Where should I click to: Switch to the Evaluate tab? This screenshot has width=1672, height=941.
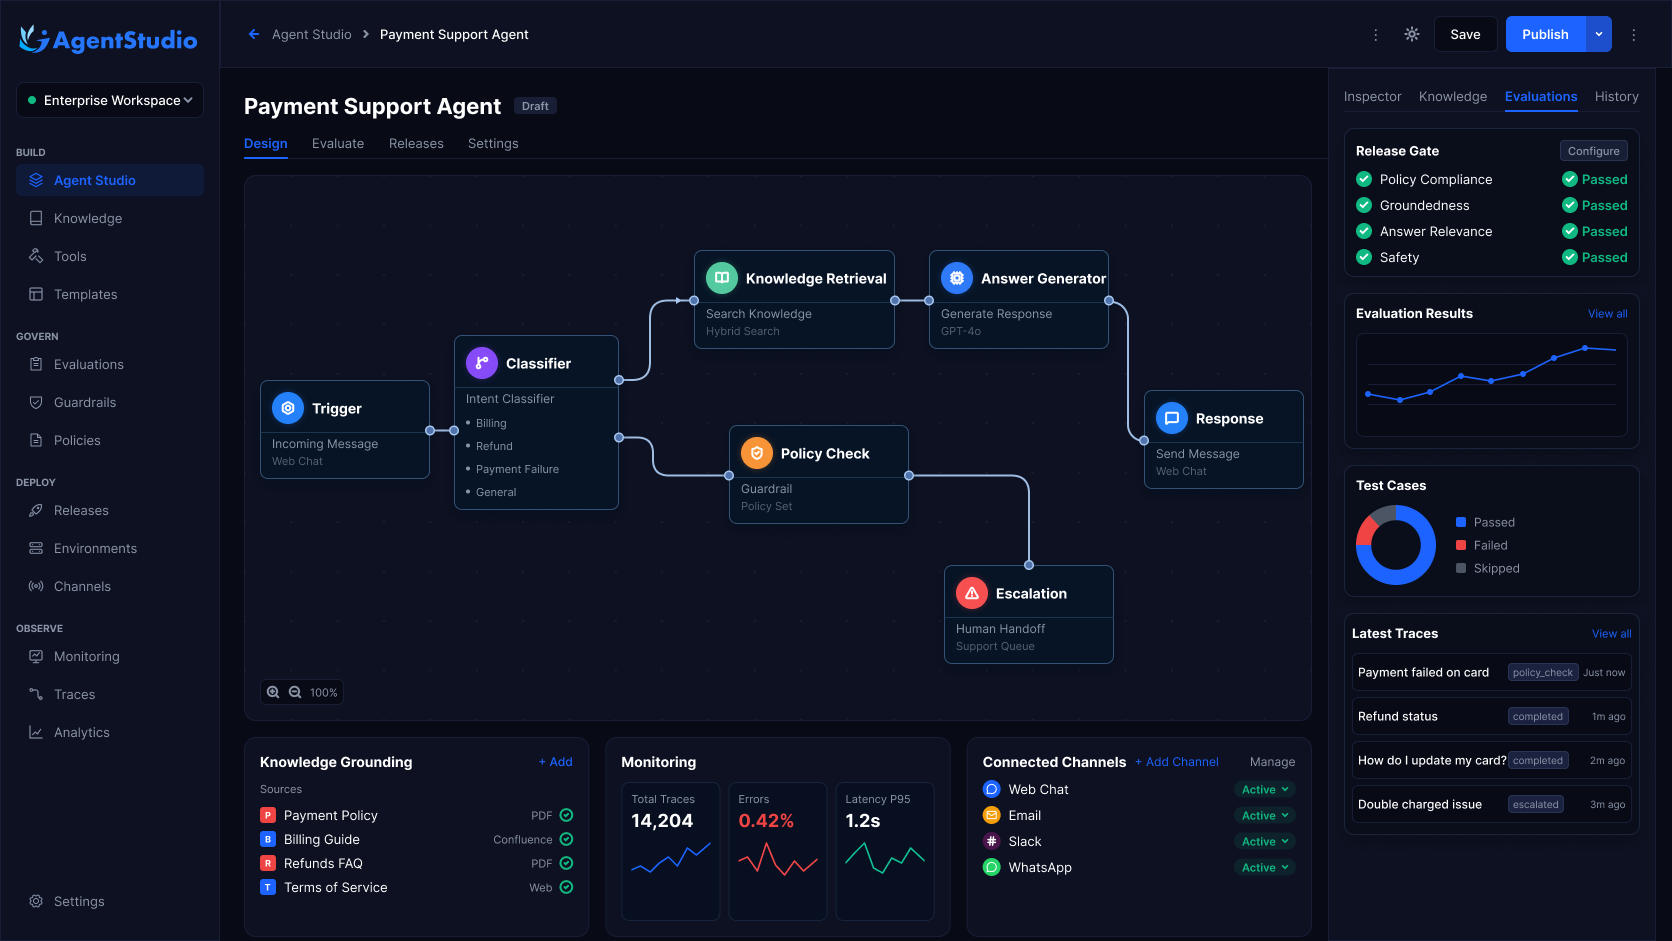[338, 143]
